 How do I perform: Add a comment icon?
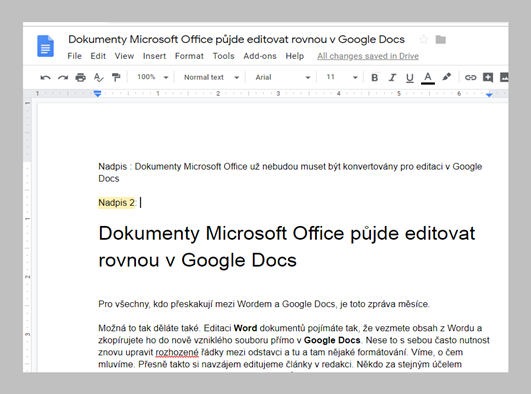pyautogui.click(x=488, y=78)
